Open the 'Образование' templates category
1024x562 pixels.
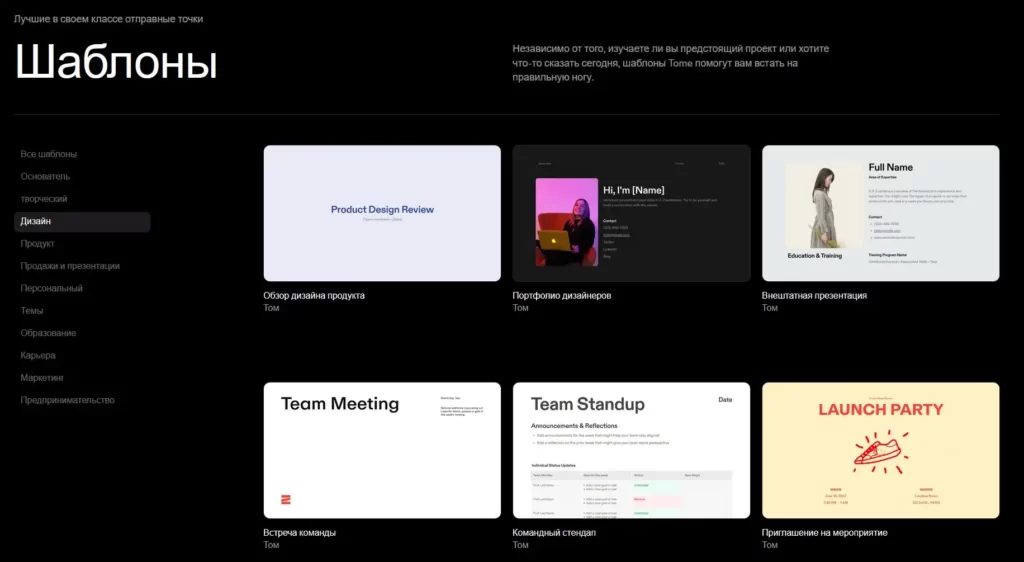coord(48,333)
